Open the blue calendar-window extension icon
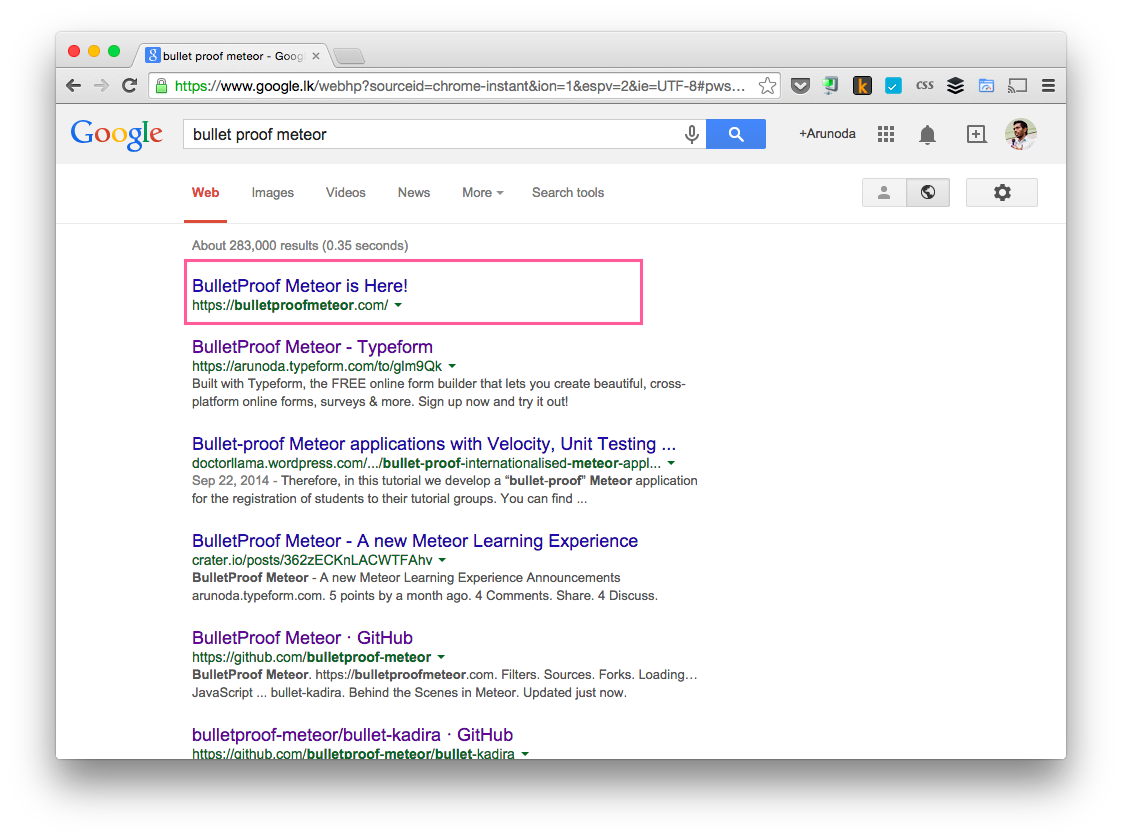Screen dimensions: 1122x839 (986, 86)
